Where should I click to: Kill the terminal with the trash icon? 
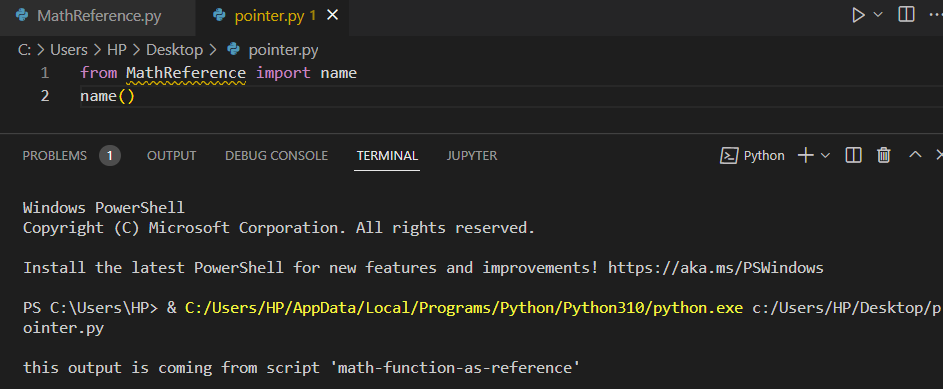[883, 156]
